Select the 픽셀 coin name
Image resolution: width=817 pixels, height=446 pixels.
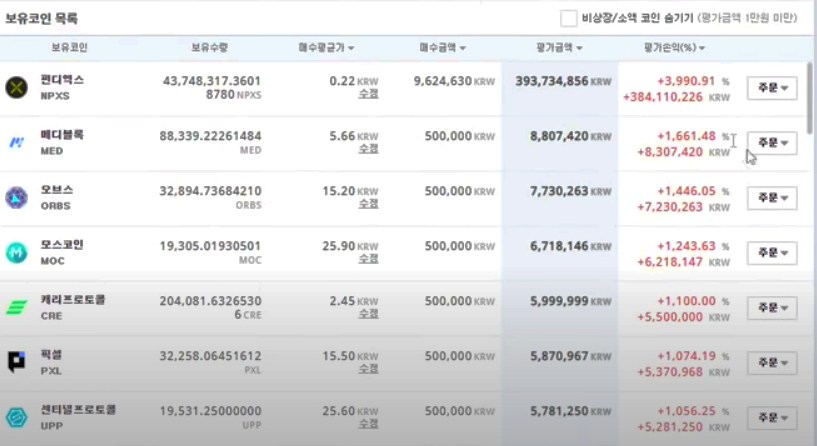[51, 355]
